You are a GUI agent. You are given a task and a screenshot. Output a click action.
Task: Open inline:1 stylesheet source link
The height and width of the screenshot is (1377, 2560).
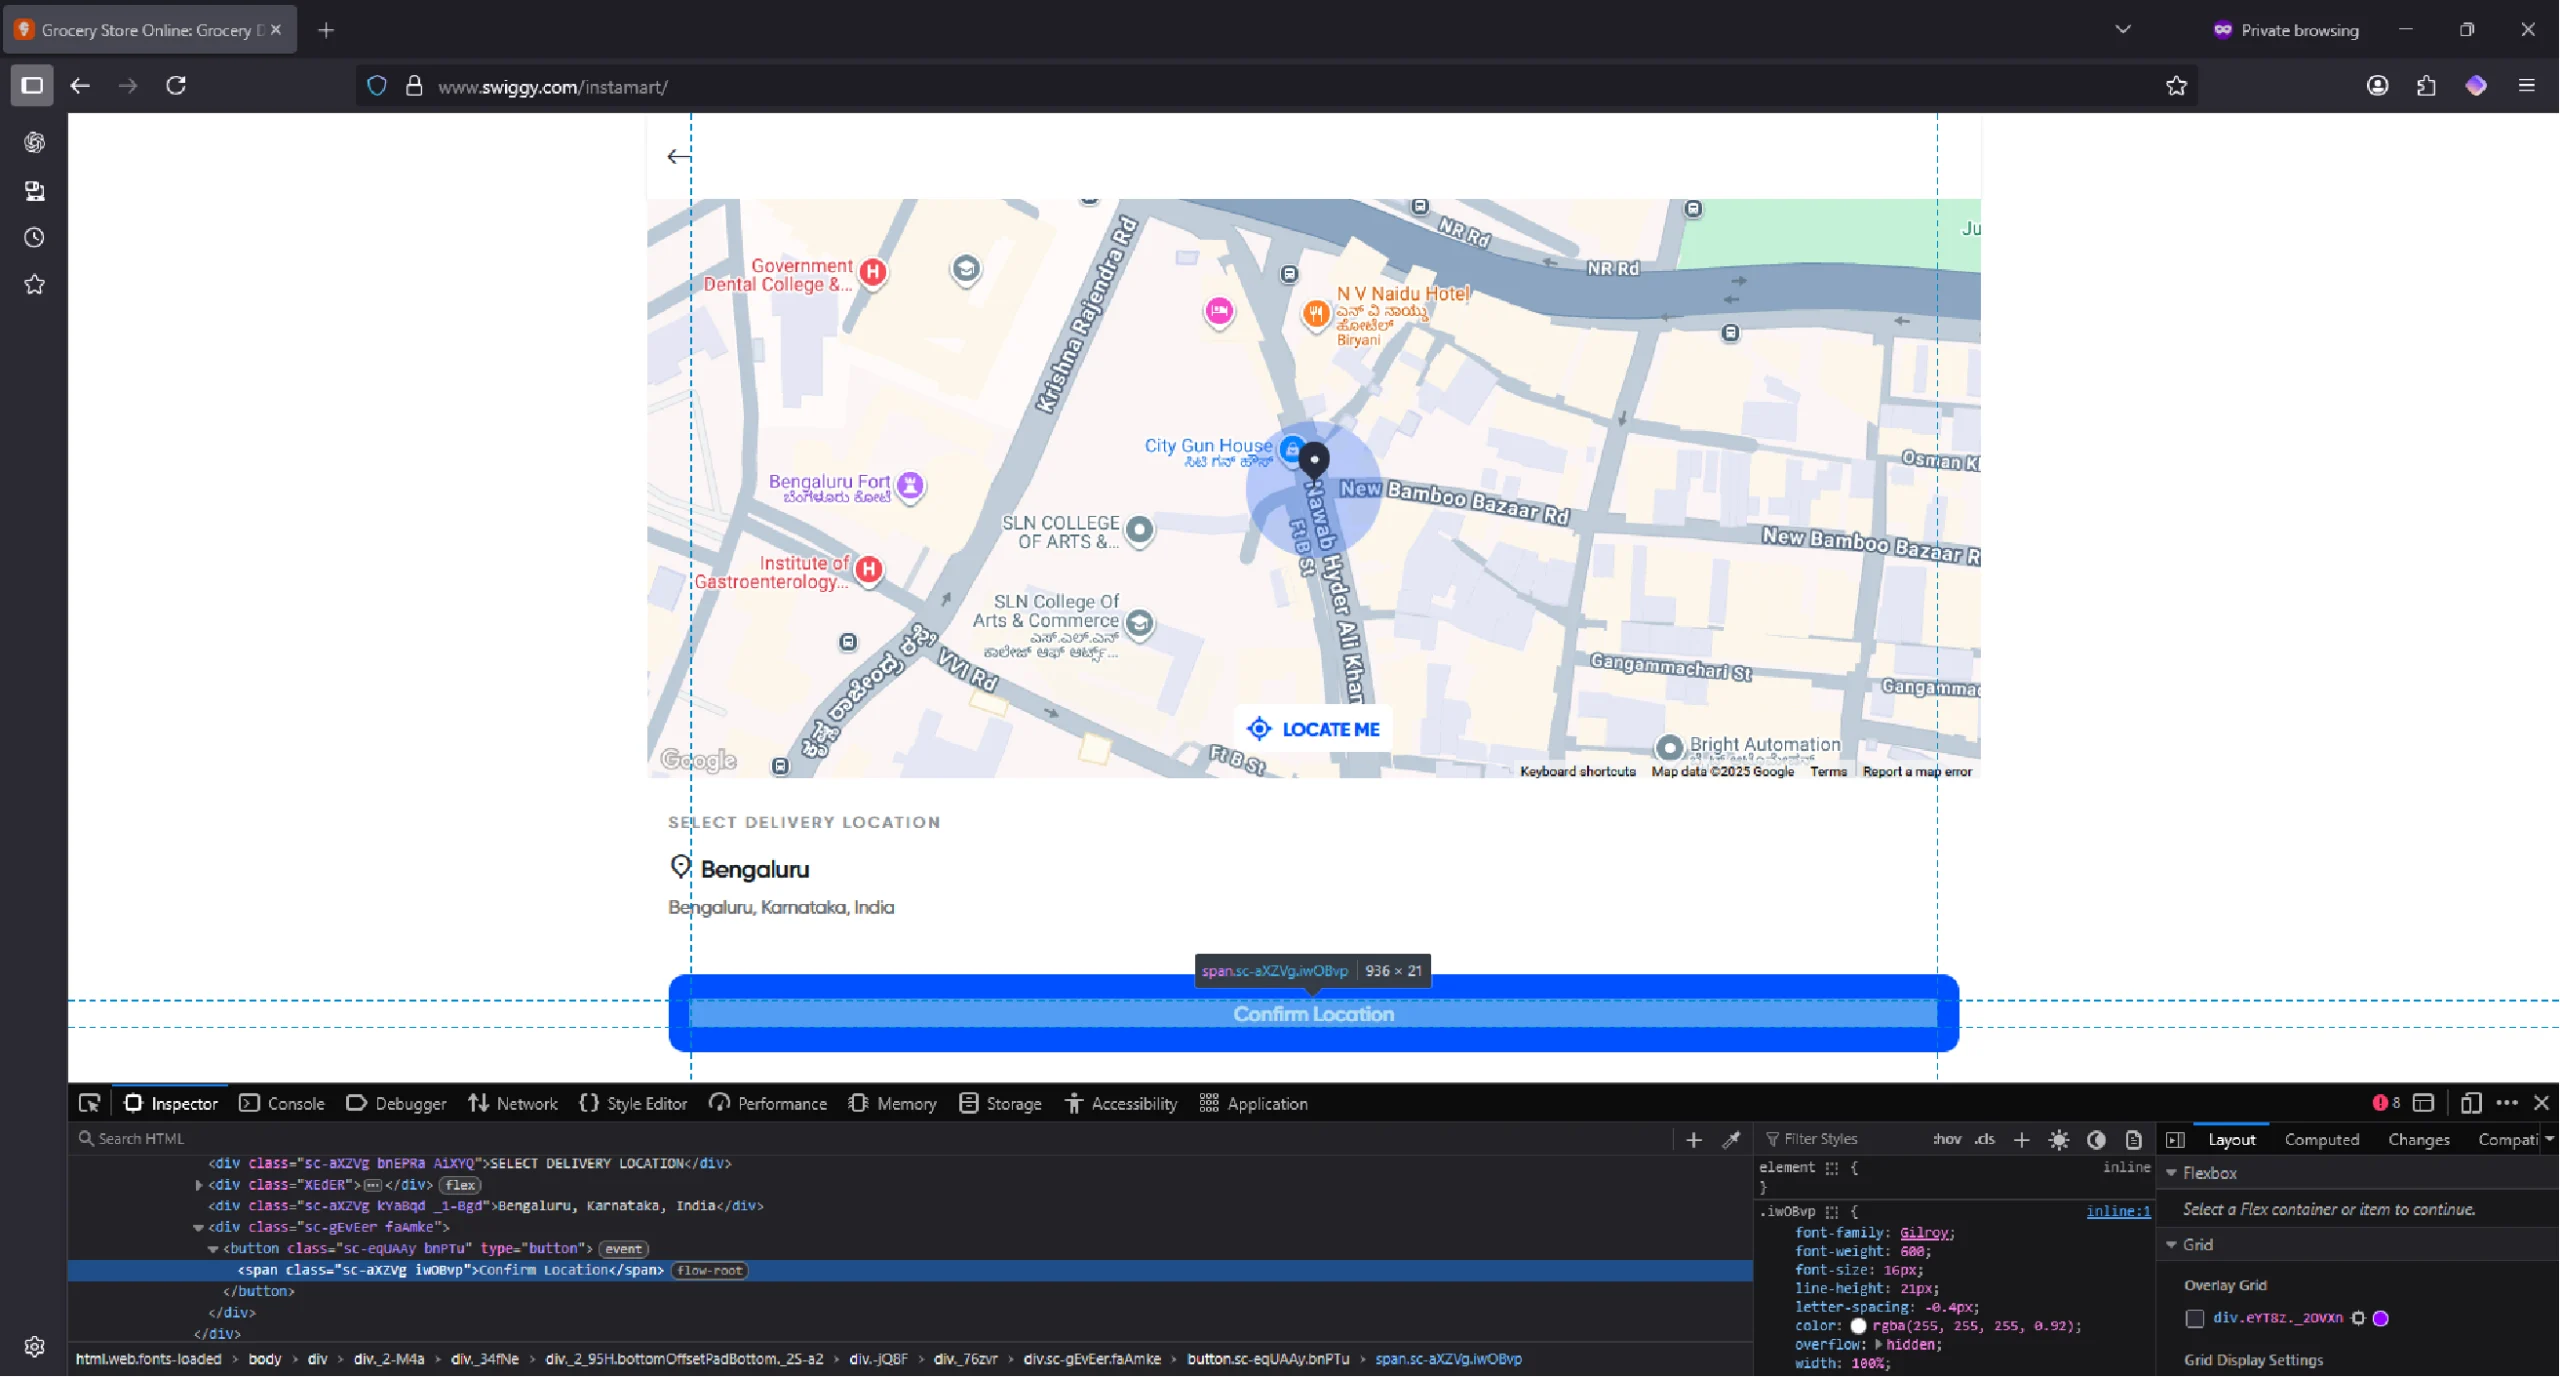[x=2118, y=1212]
